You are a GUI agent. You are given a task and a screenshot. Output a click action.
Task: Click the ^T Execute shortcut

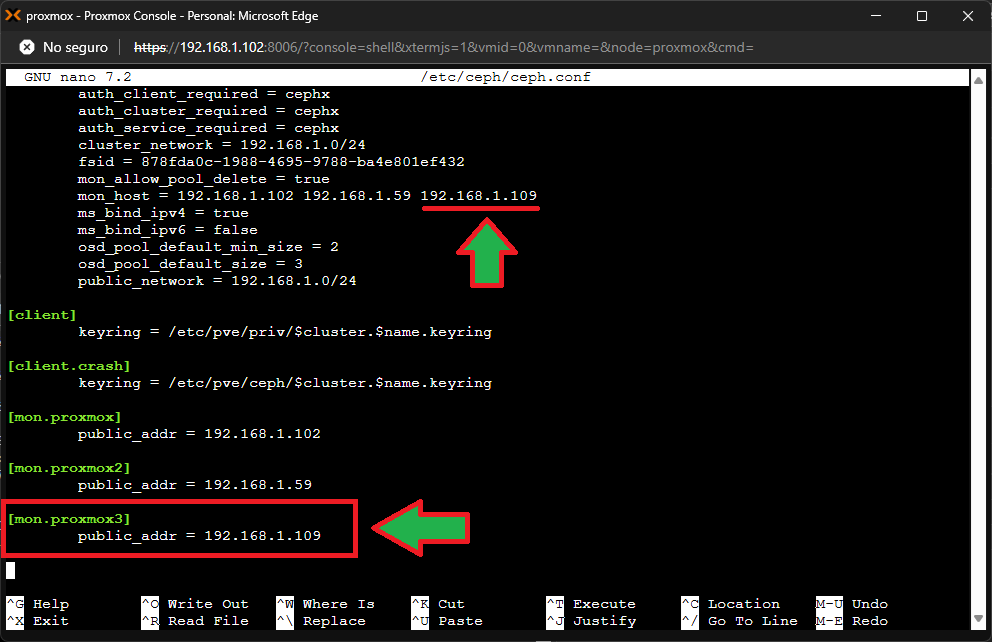pos(591,604)
